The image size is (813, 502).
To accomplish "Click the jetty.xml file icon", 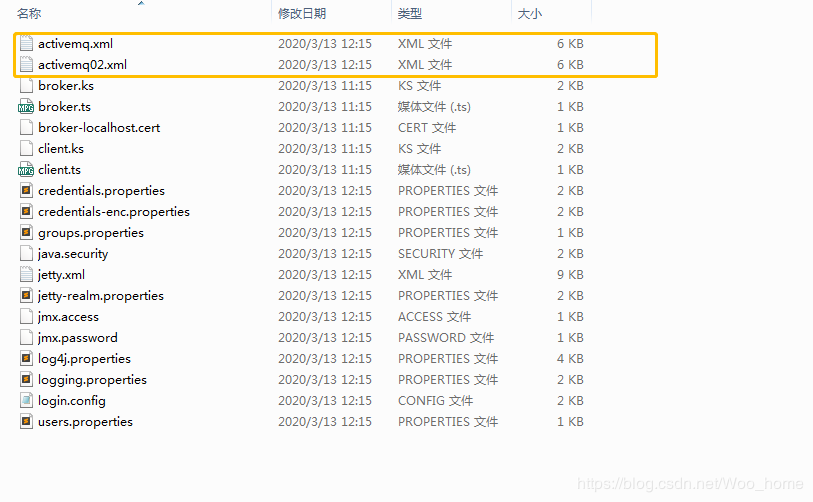I will click(x=26, y=275).
